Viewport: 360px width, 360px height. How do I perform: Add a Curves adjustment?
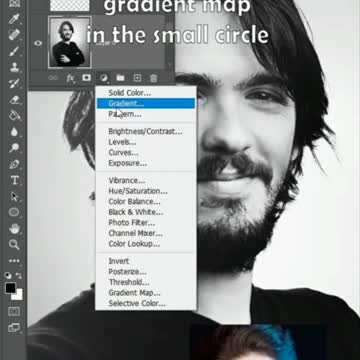click(123, 153)
